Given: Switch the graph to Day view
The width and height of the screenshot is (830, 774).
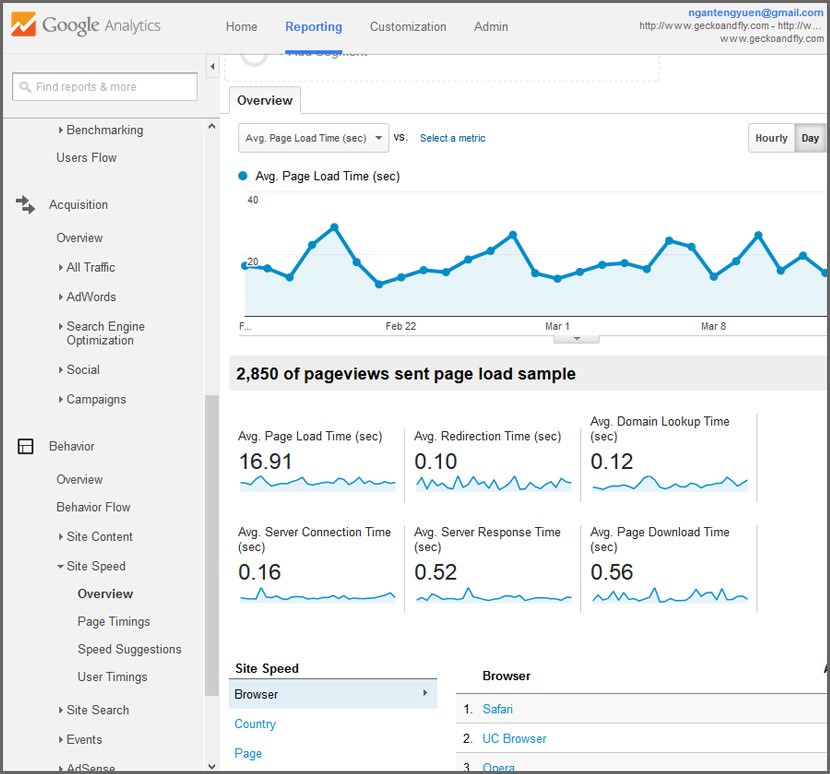Looking at the screenshot, I should (x=810, y=138).
